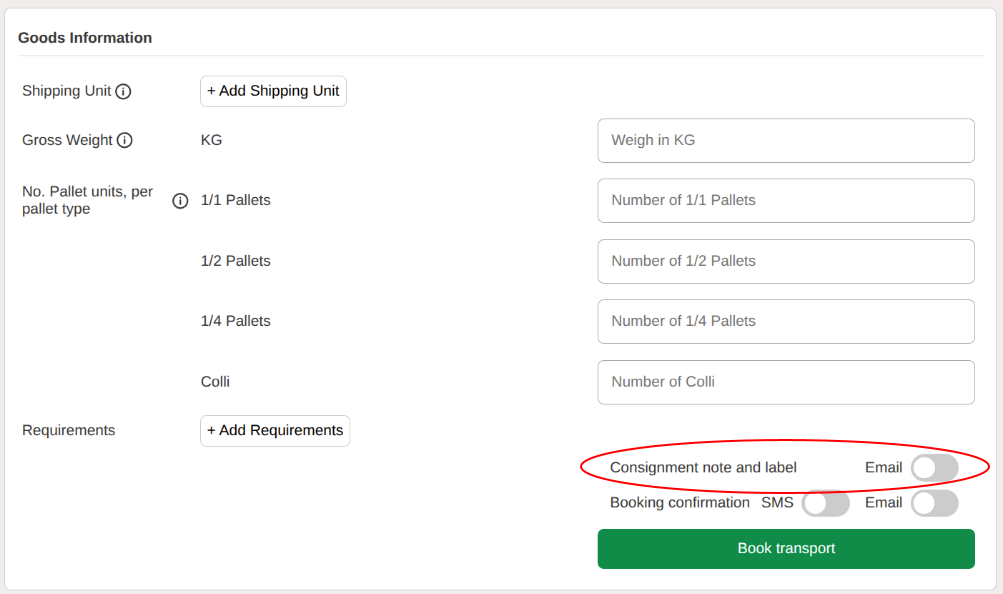The image size is (1003, 594).
Task: Select the Number of 1/2 Pallets input
Action: coord(786,261)
